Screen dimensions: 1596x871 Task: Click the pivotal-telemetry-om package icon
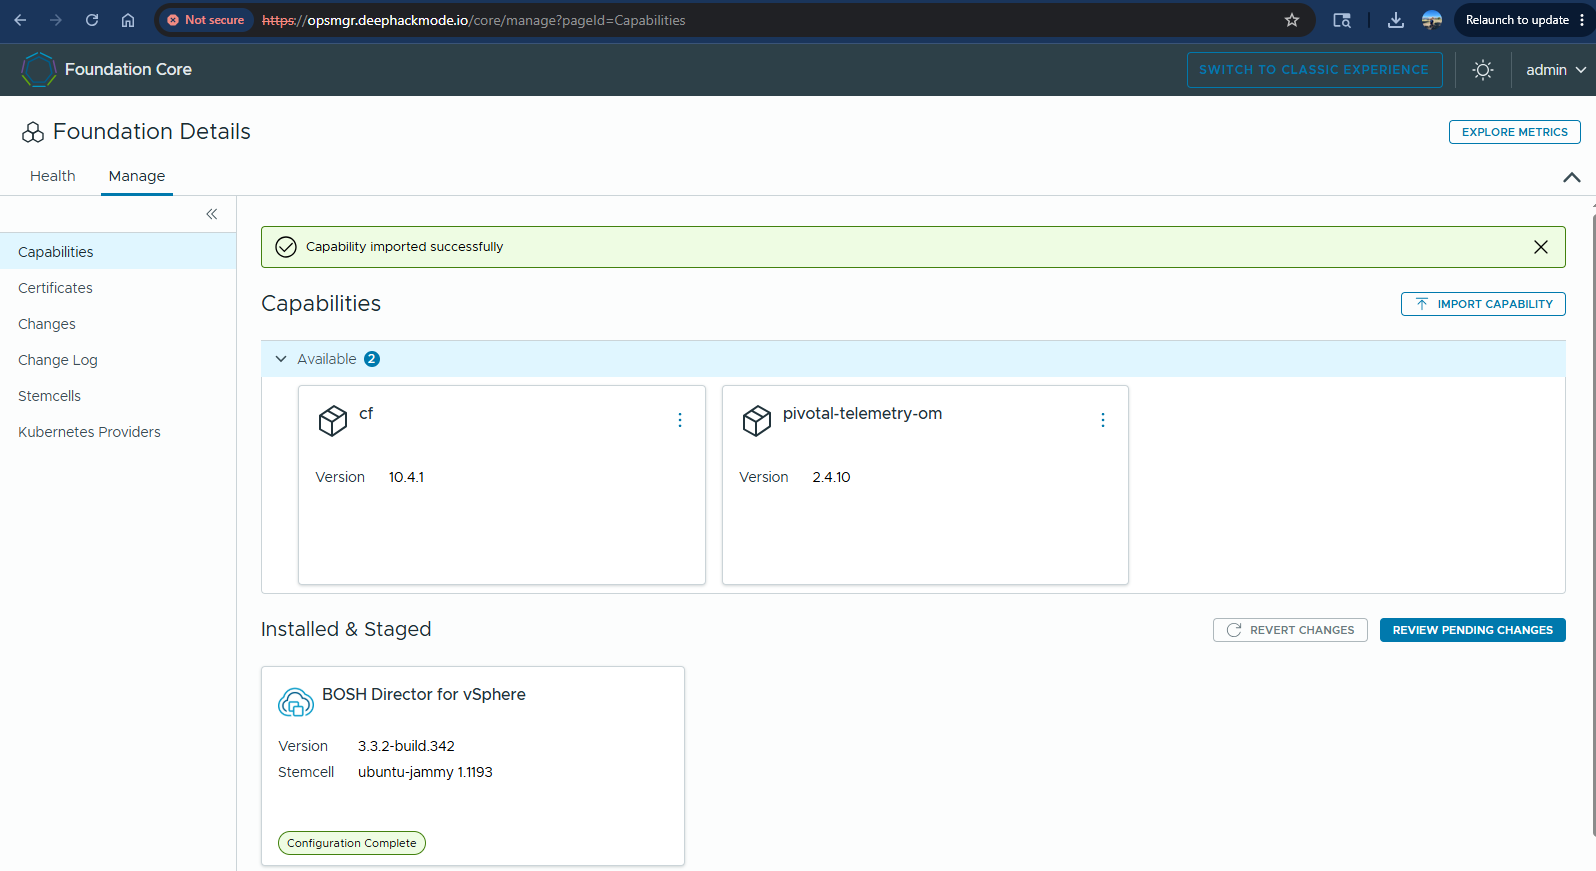[x=757, y=421]
